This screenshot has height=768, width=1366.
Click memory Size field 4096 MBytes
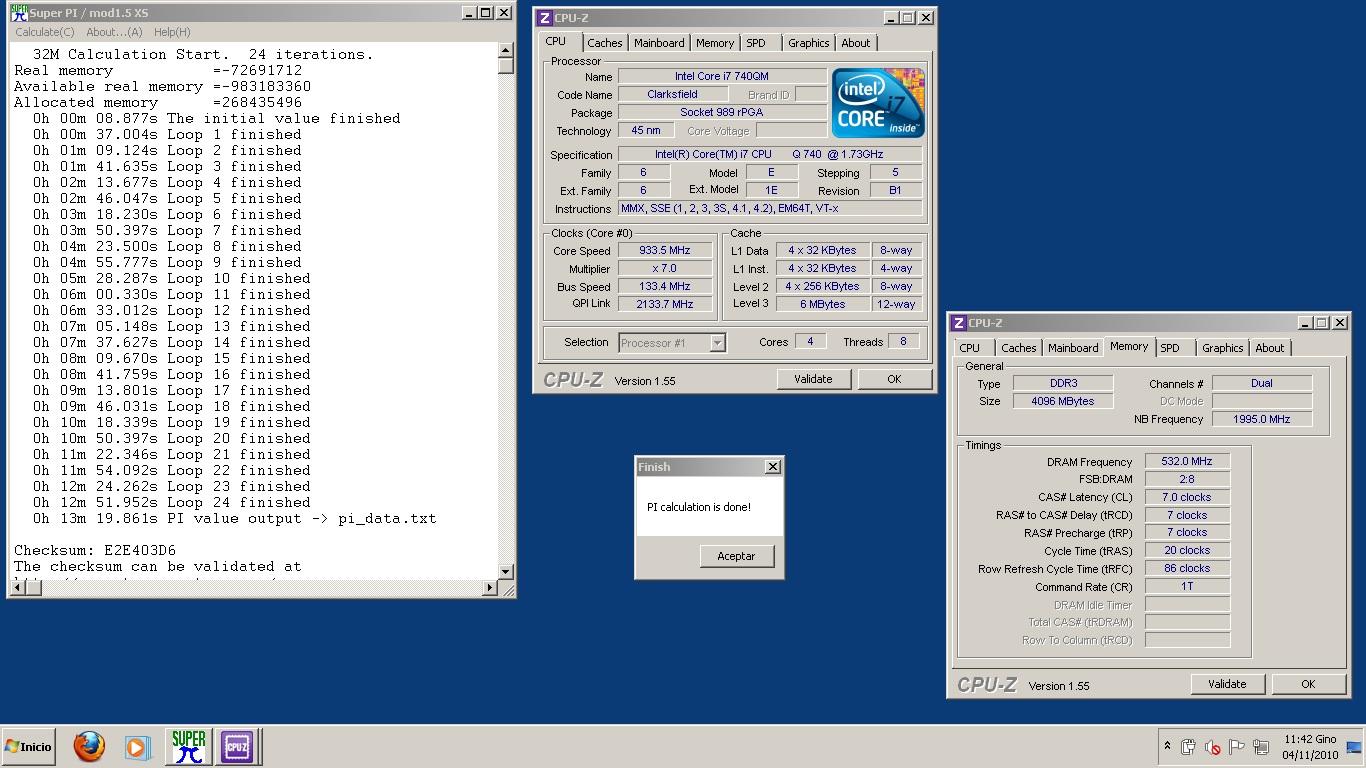1062,401
